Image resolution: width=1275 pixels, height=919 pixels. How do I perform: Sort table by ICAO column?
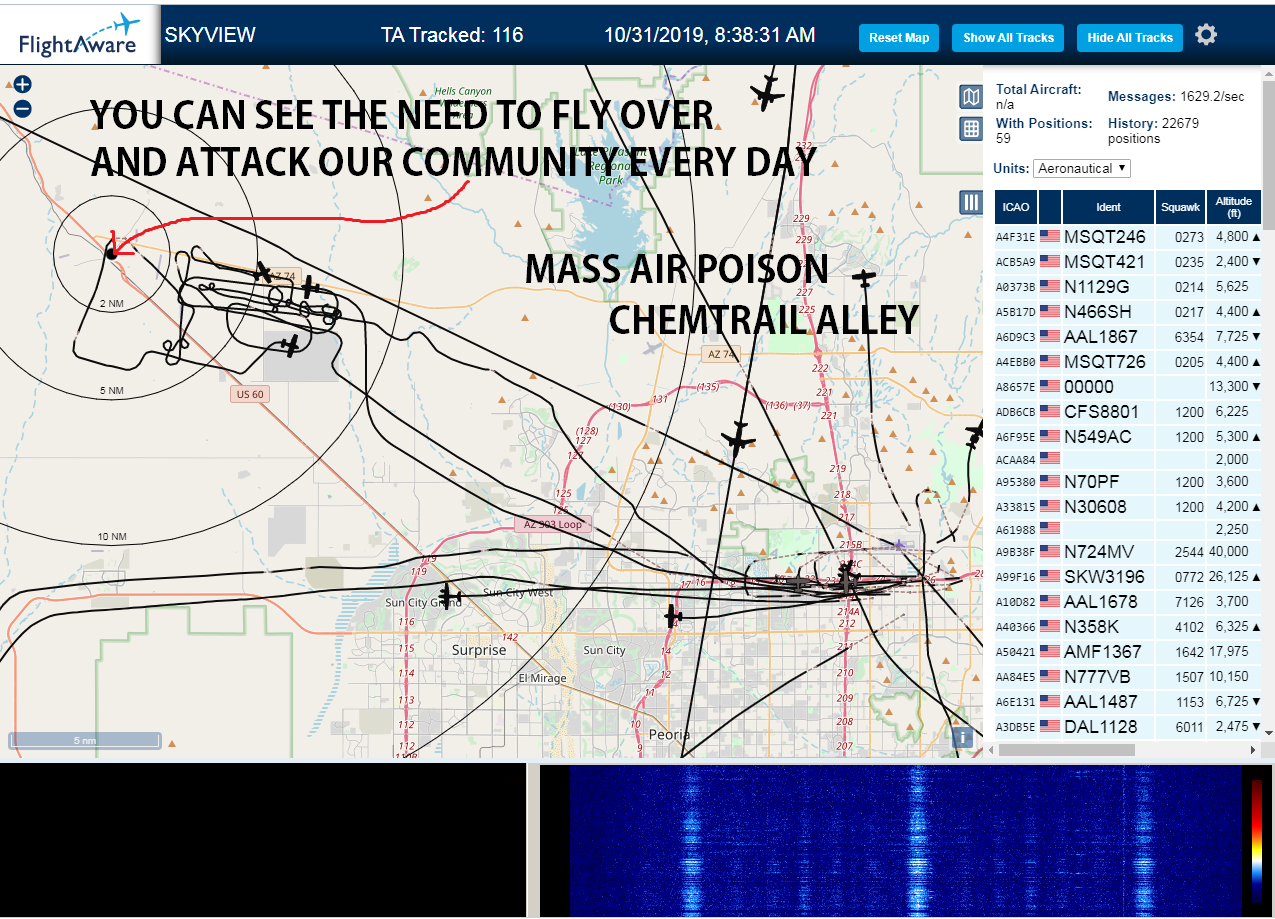click(1016, 207)
